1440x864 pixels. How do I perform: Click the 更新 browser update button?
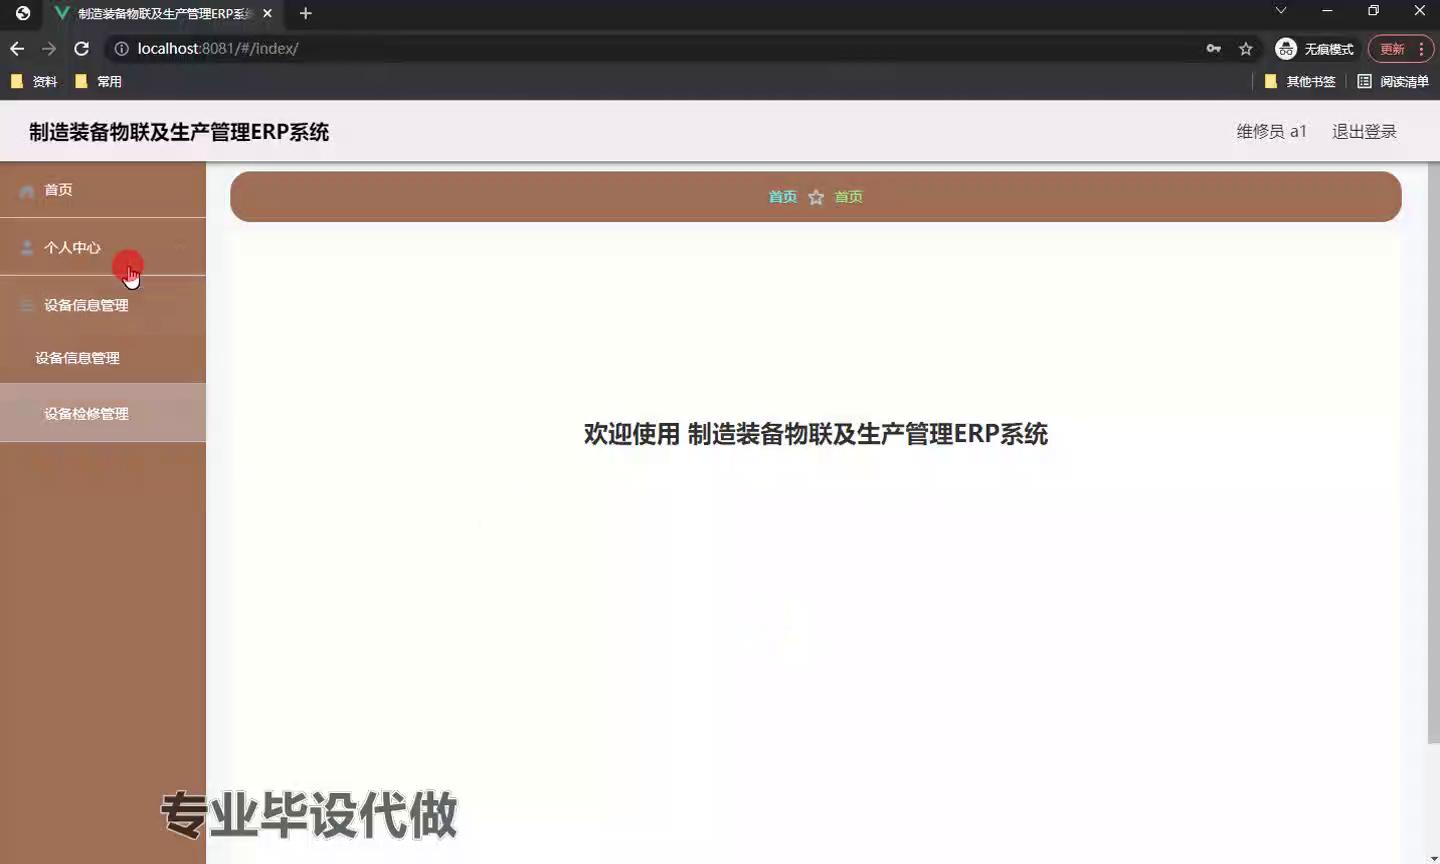tap(1392, 49)
